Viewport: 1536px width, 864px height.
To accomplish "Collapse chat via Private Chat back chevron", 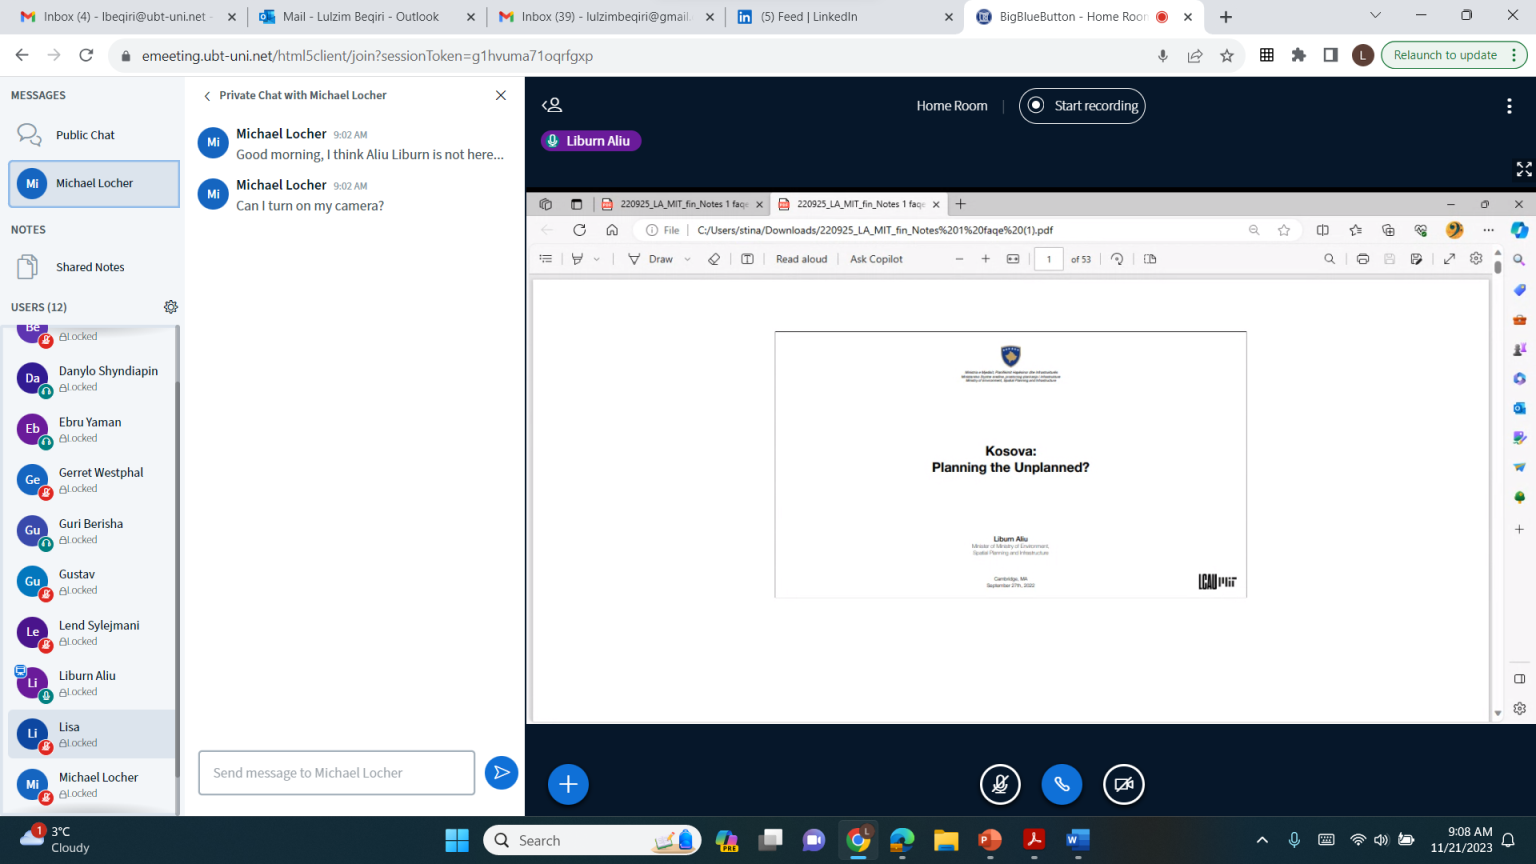I will point(207,96).
